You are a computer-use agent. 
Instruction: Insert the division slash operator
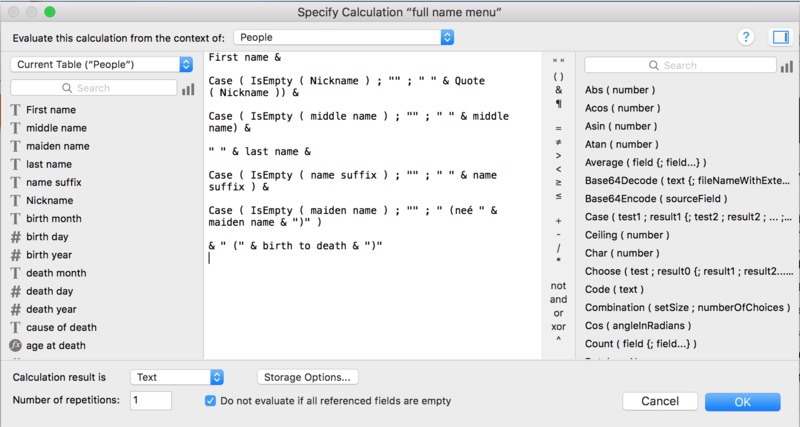558,248
